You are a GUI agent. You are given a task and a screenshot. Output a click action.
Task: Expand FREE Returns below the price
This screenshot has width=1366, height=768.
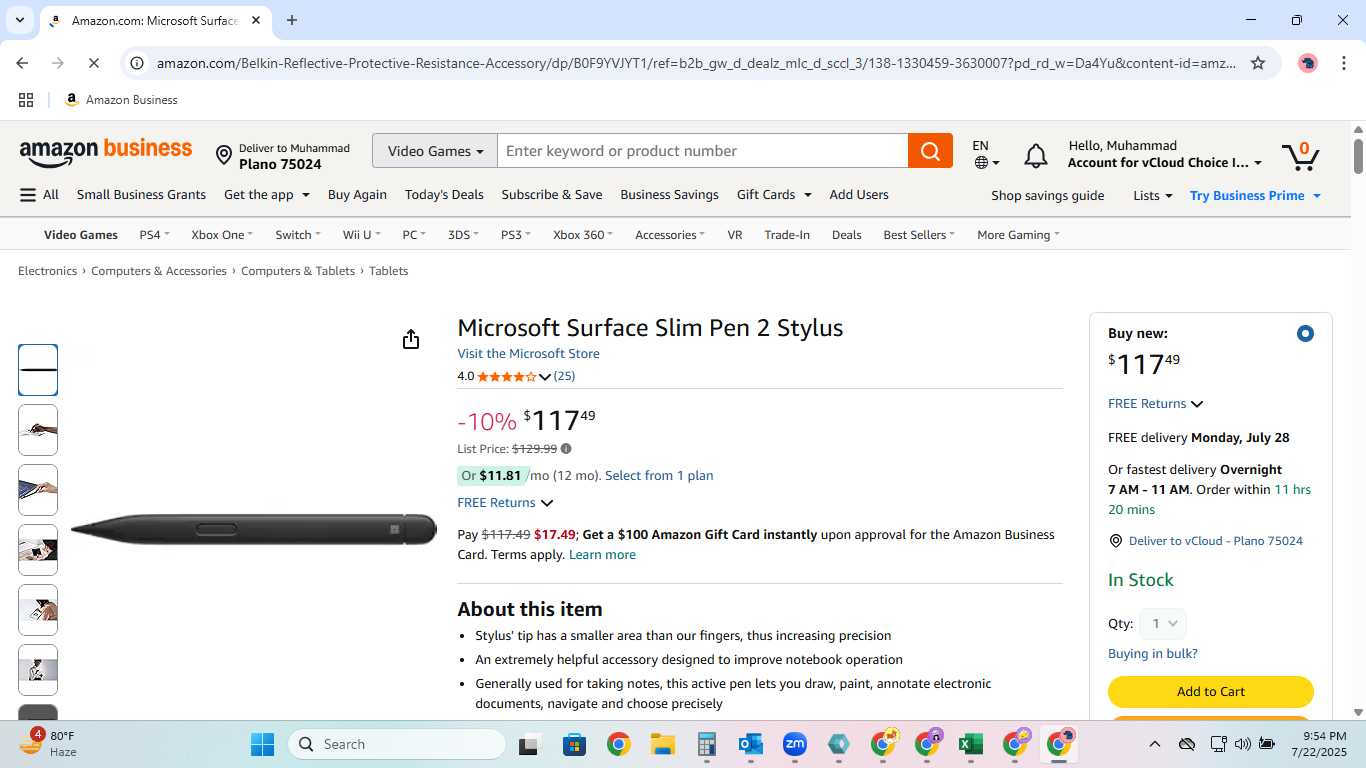[x=505, y=503]
